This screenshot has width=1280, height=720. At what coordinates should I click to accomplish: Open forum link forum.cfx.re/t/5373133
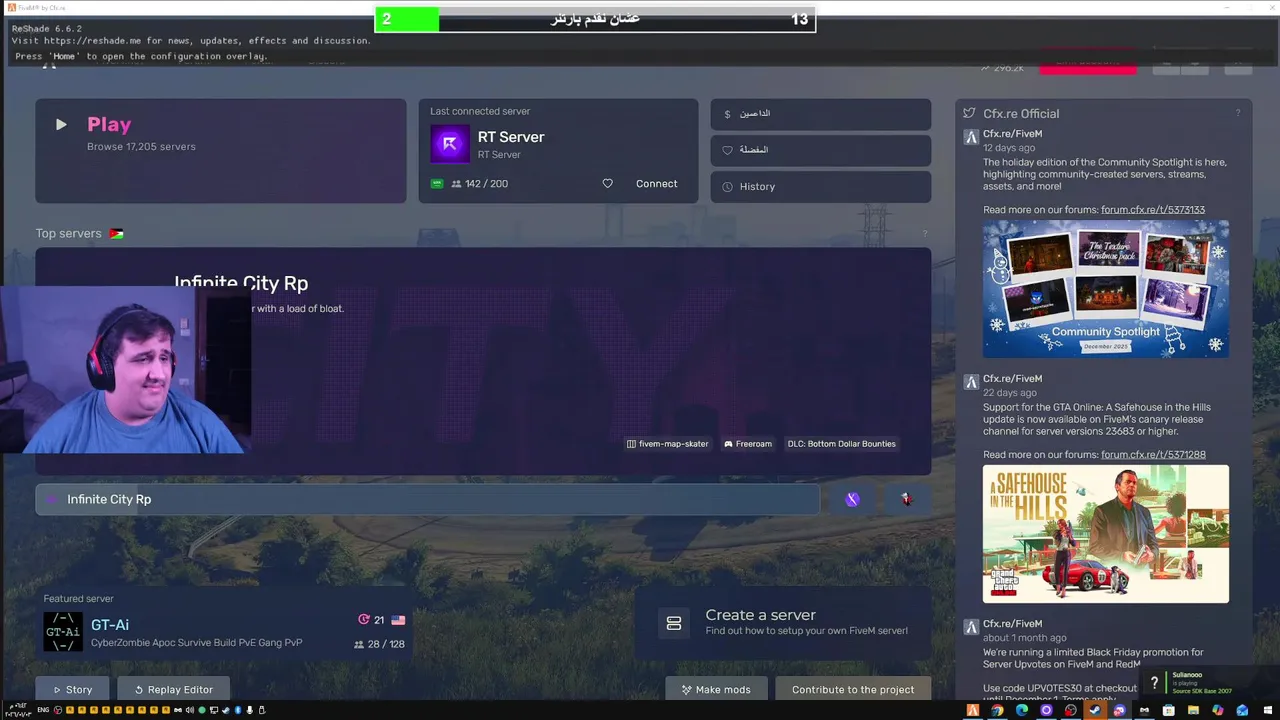pos(1153,210)
